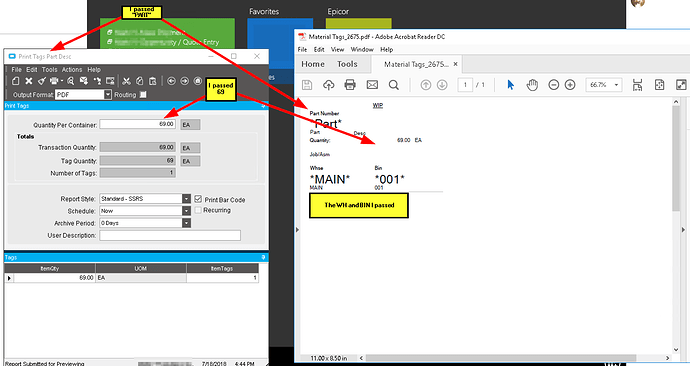Select the arrow selection tool in Acrobat
Viewport: 690px width, 366px height.
tap(510, 85)
